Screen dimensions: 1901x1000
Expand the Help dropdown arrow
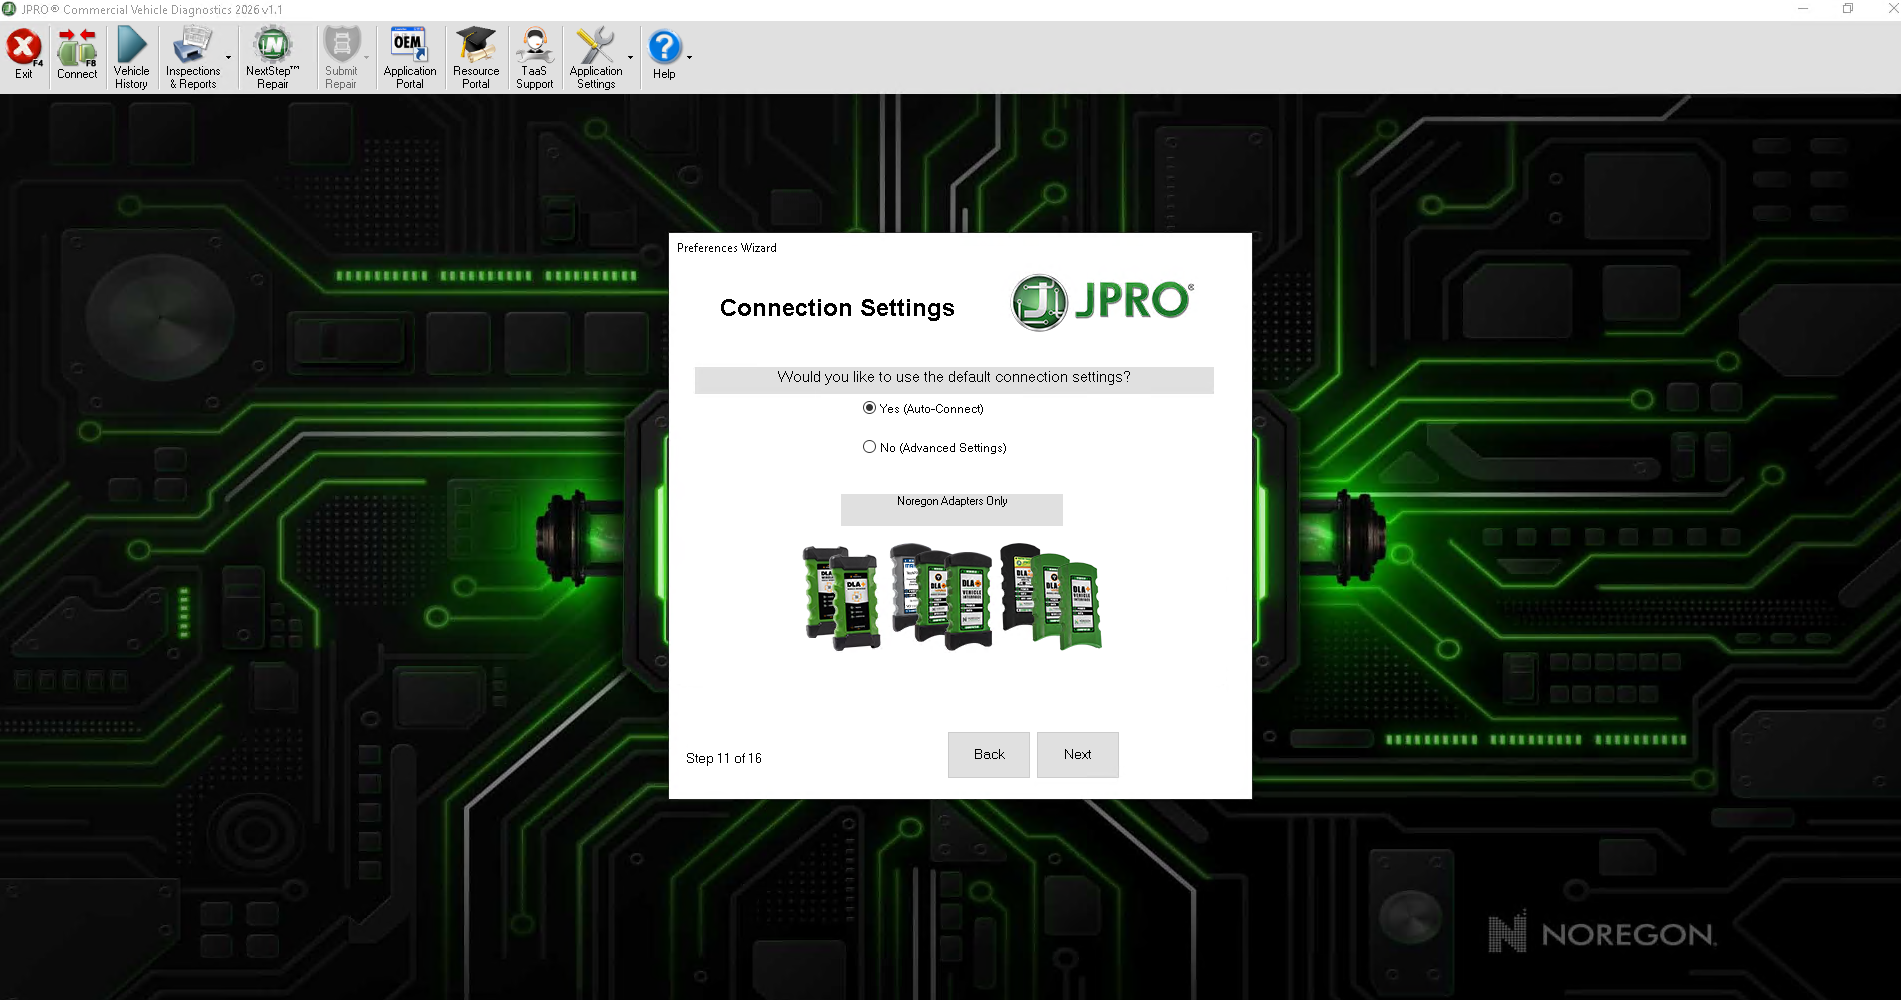coord(689,58)
